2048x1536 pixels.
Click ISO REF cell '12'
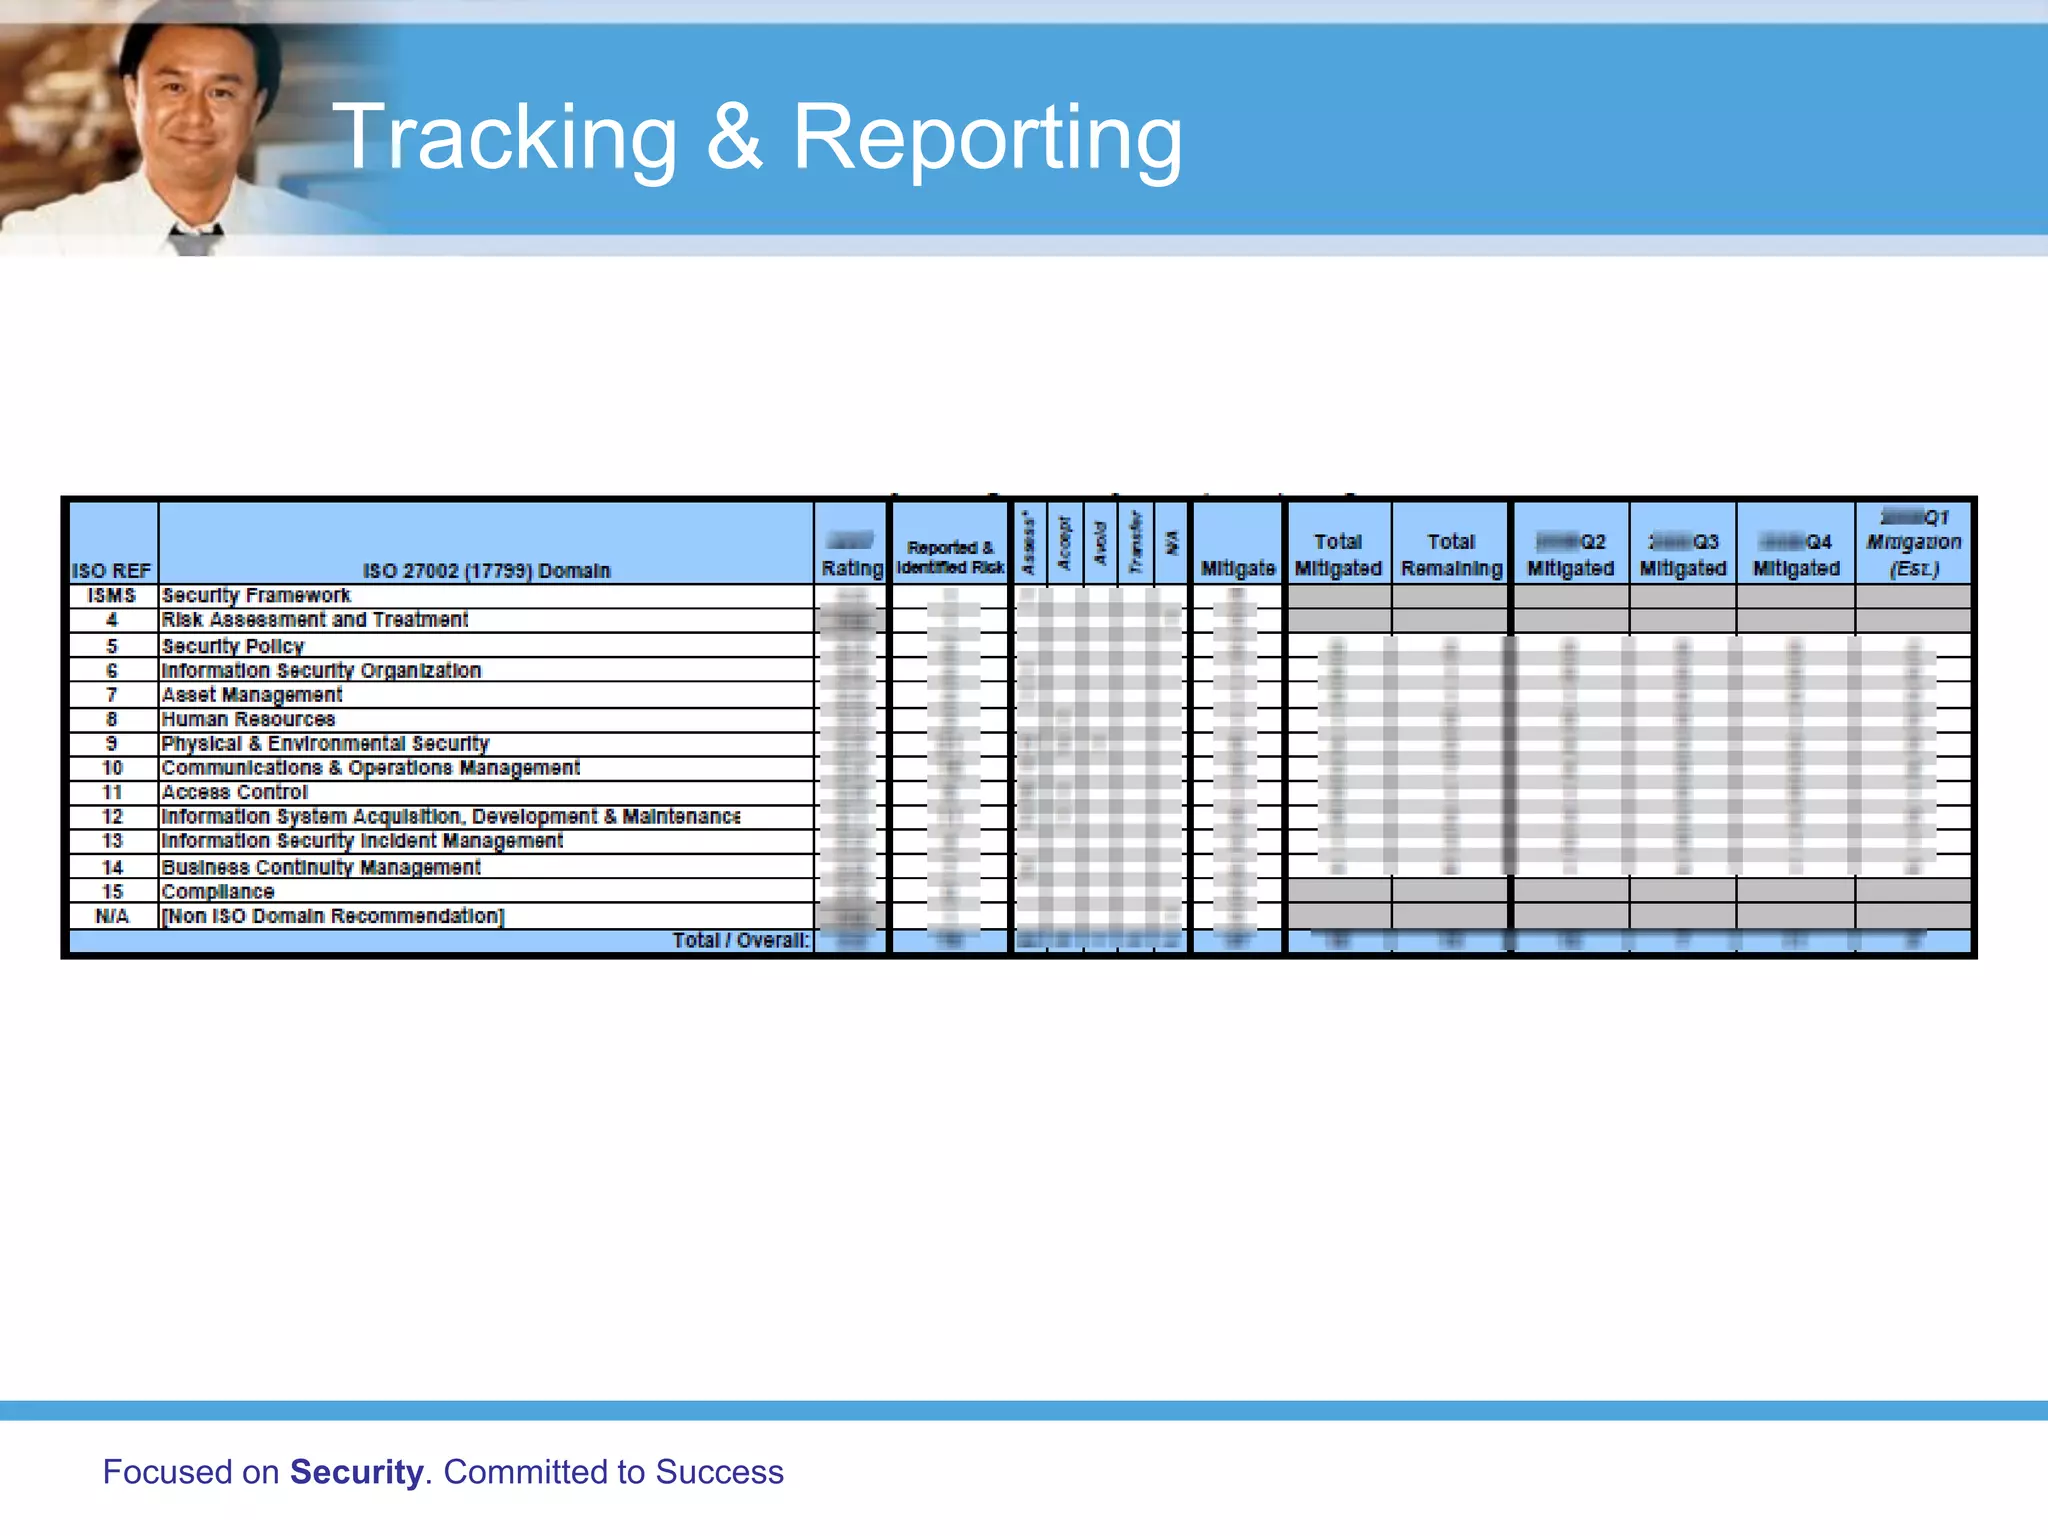click(112, 816)
